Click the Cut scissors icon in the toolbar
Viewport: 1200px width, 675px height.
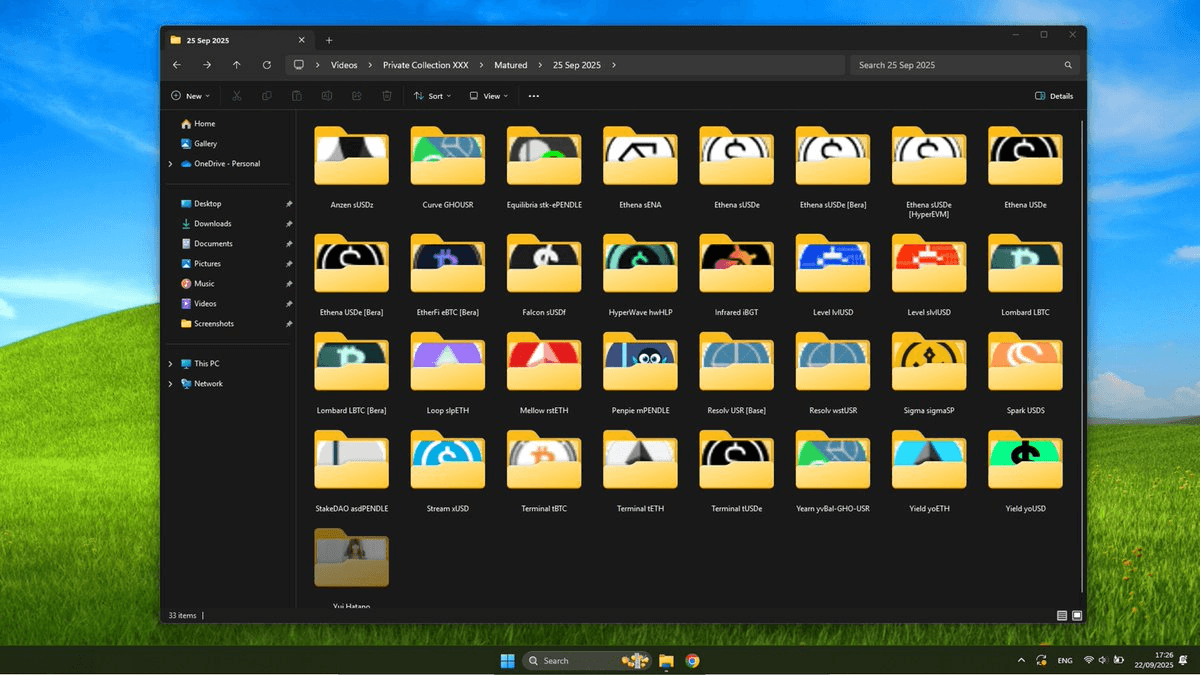point(237,96)
